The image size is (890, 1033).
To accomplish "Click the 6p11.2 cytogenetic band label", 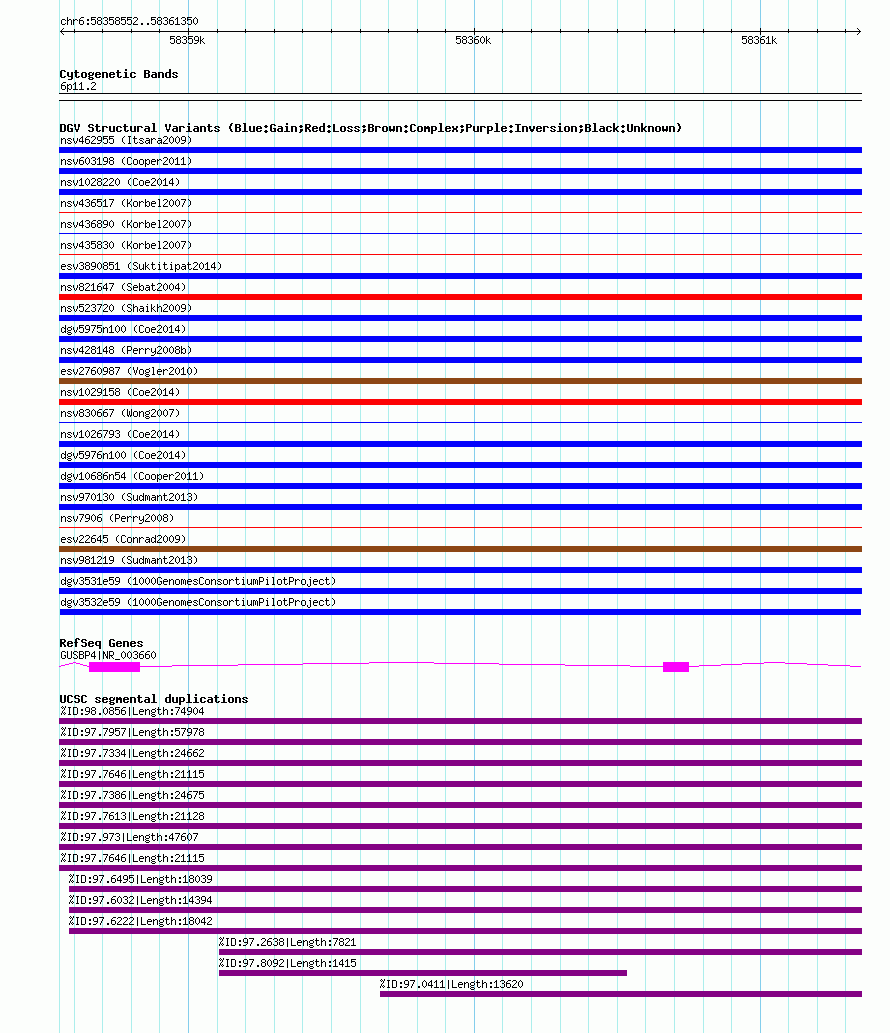I will [78, 86].
